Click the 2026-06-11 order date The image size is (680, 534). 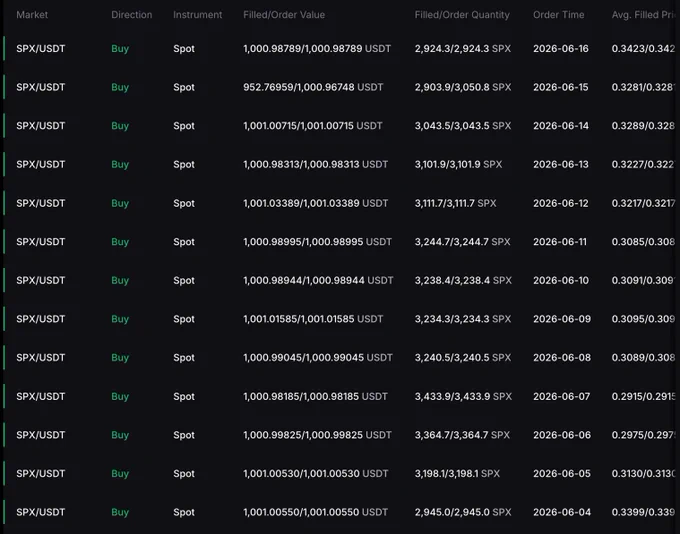[x=560, y=242]
